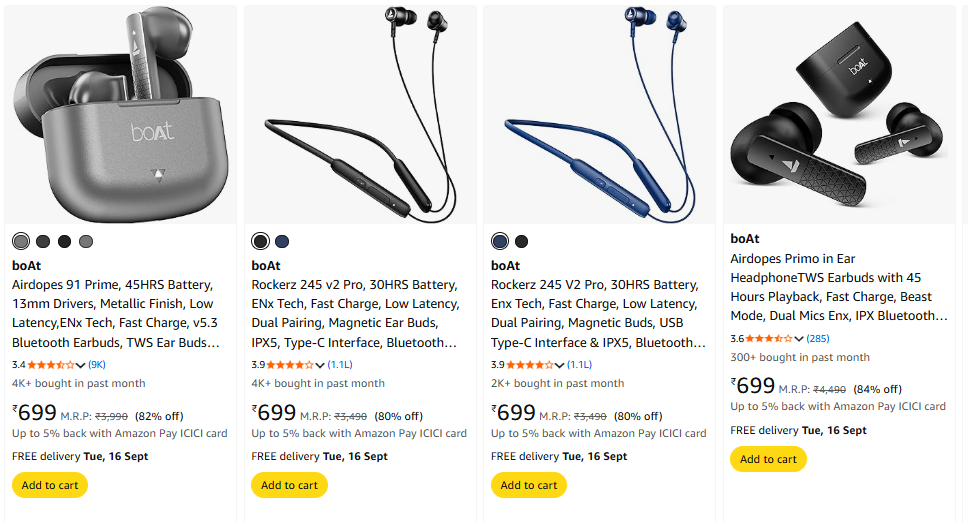Open 285 reviews link for Airdopes Primo

(818, 338)
